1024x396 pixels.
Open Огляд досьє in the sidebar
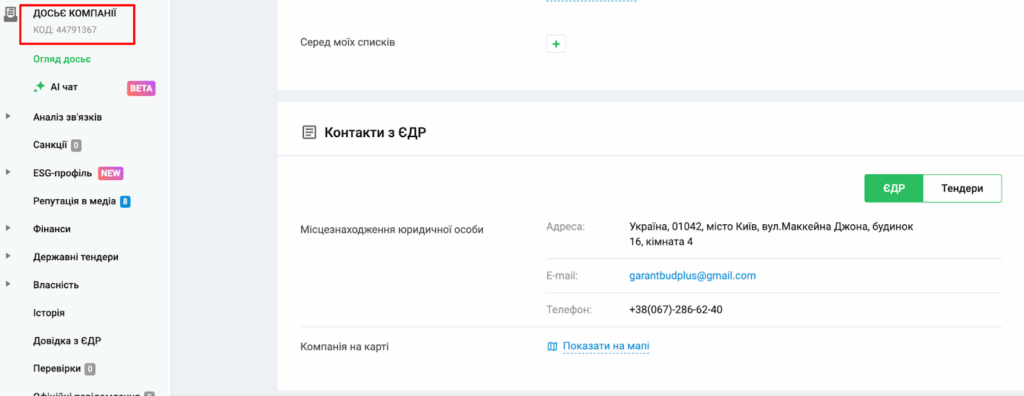click(x=62, y=59)
